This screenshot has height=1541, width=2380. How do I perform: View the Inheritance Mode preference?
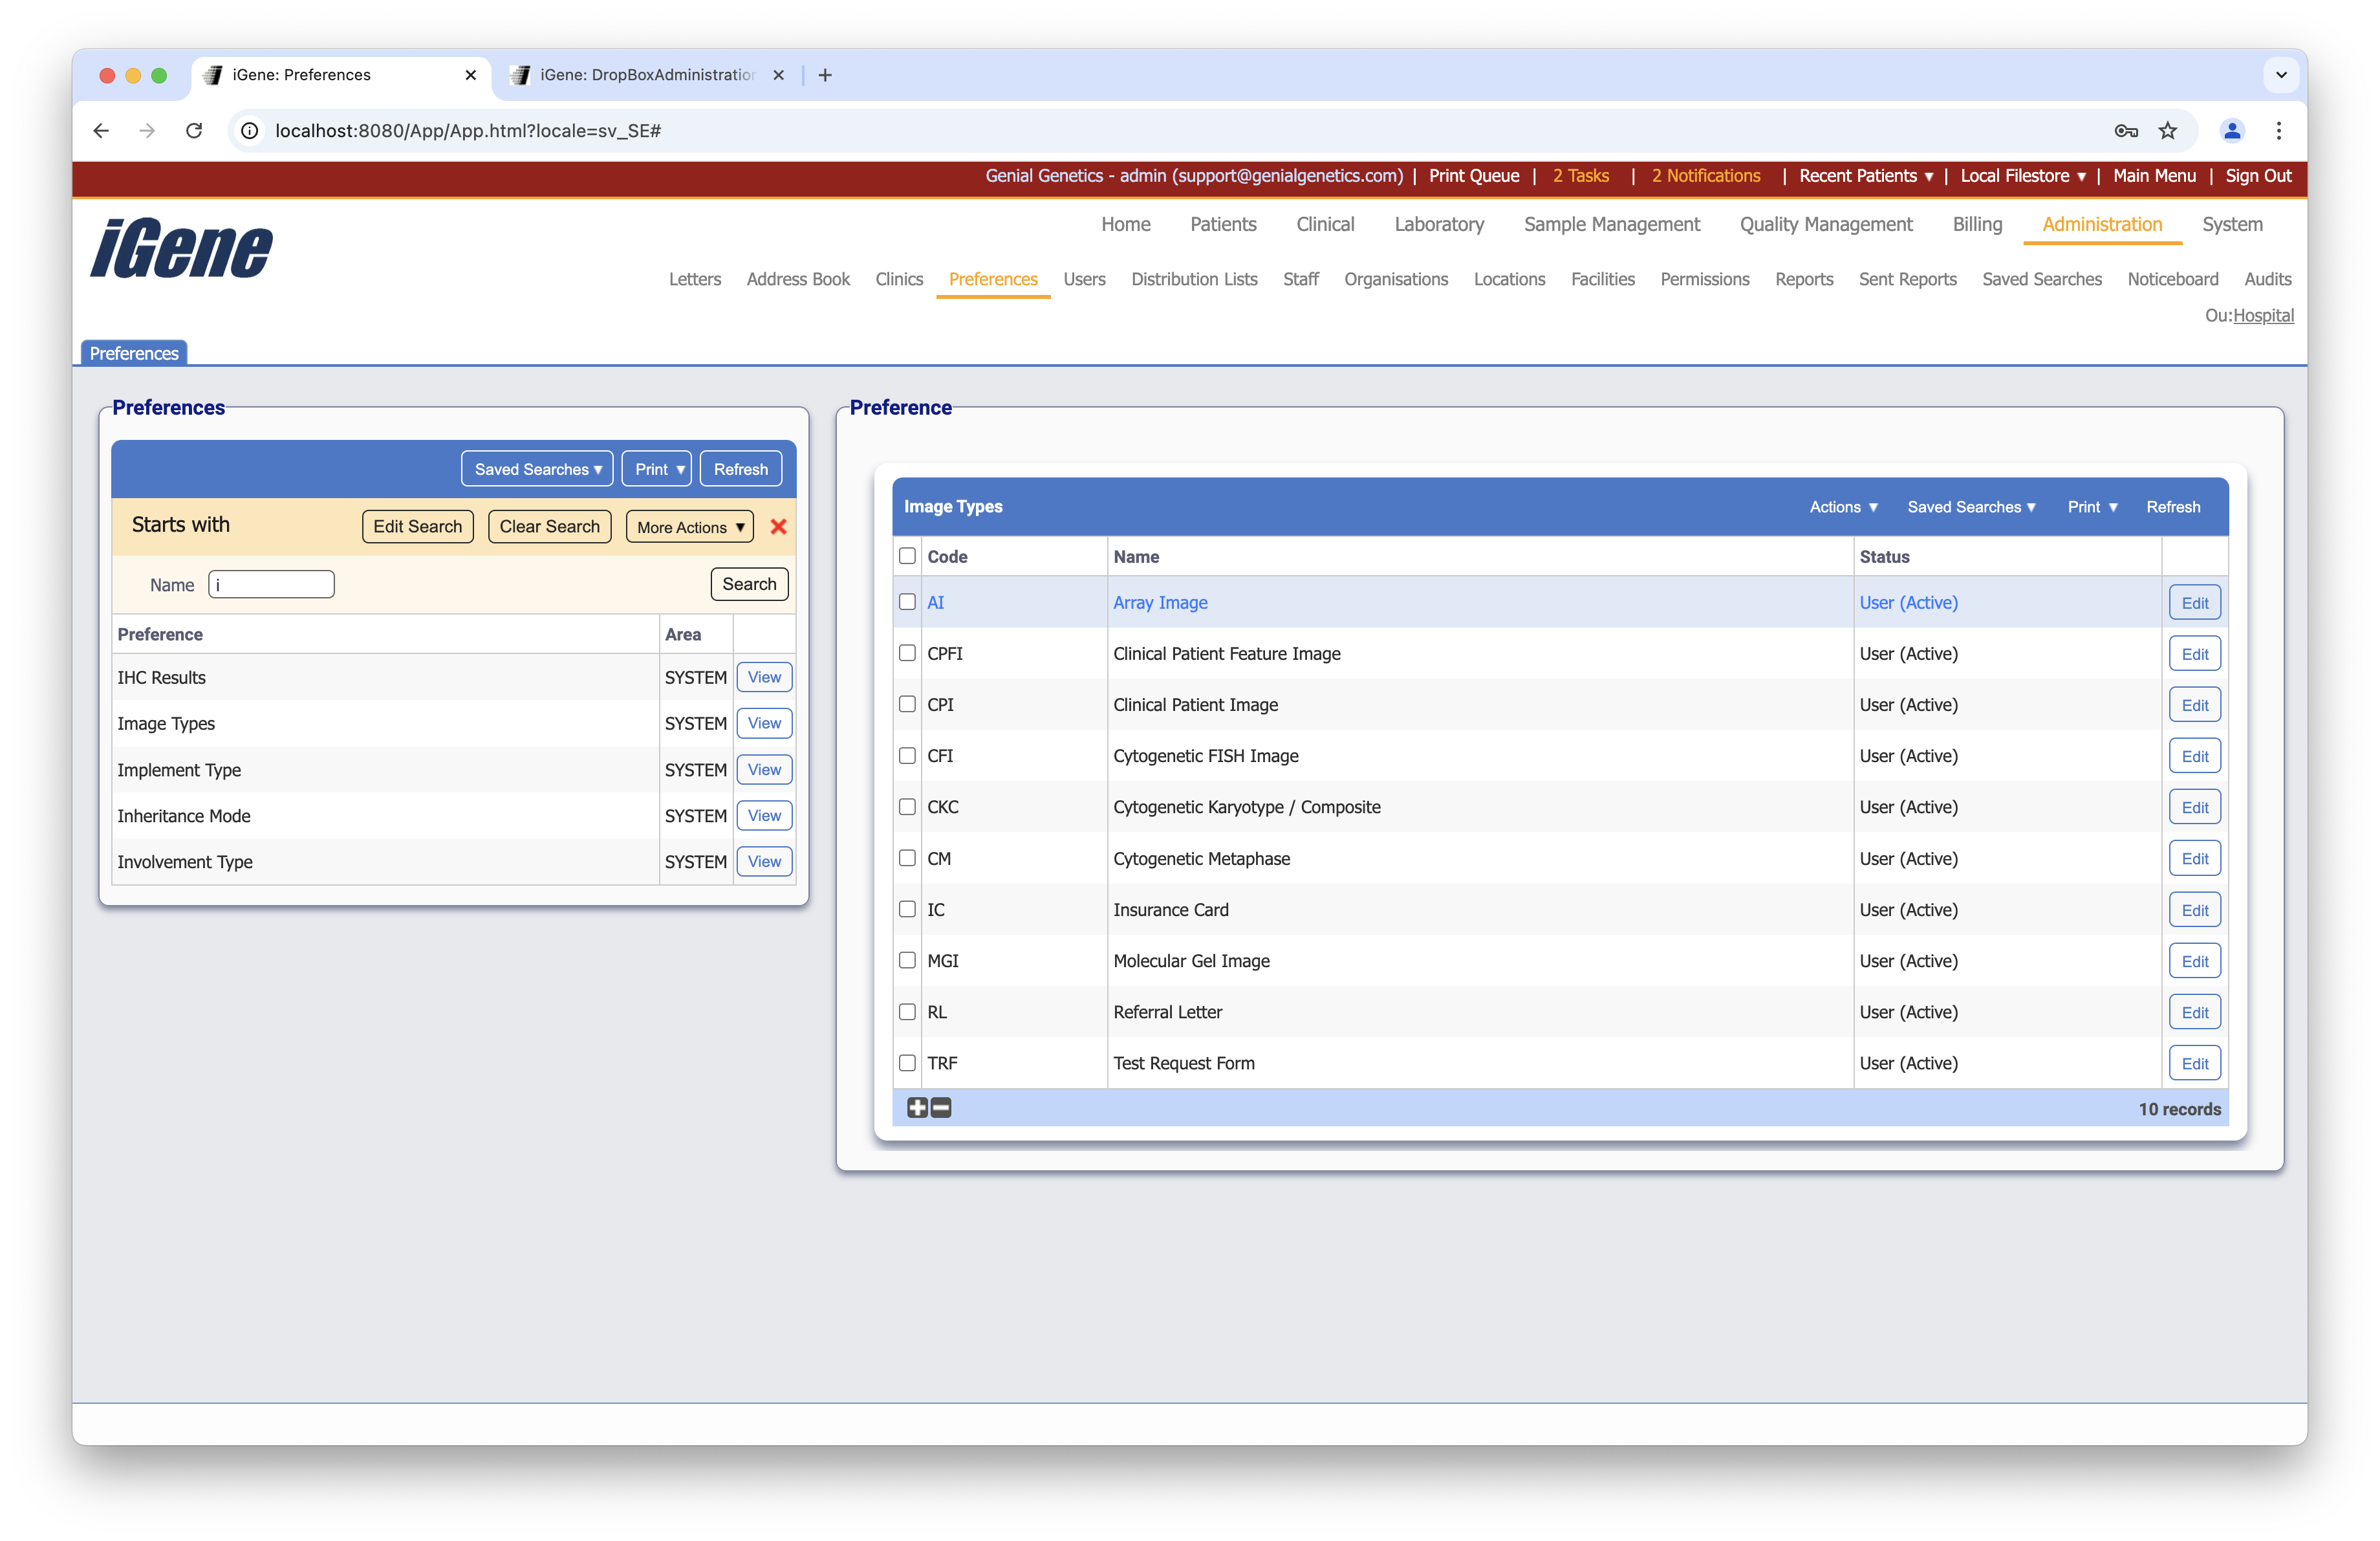pyautogui.click(x=764, y=816)
